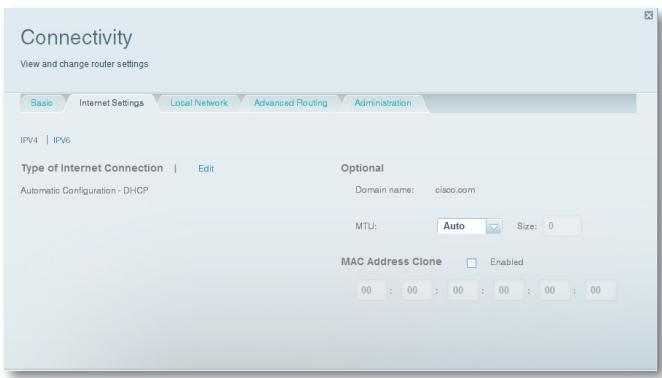Click the 'Size:' label
Image resolution: width=662 pixels, height=378 pixels.
point(526,226)
